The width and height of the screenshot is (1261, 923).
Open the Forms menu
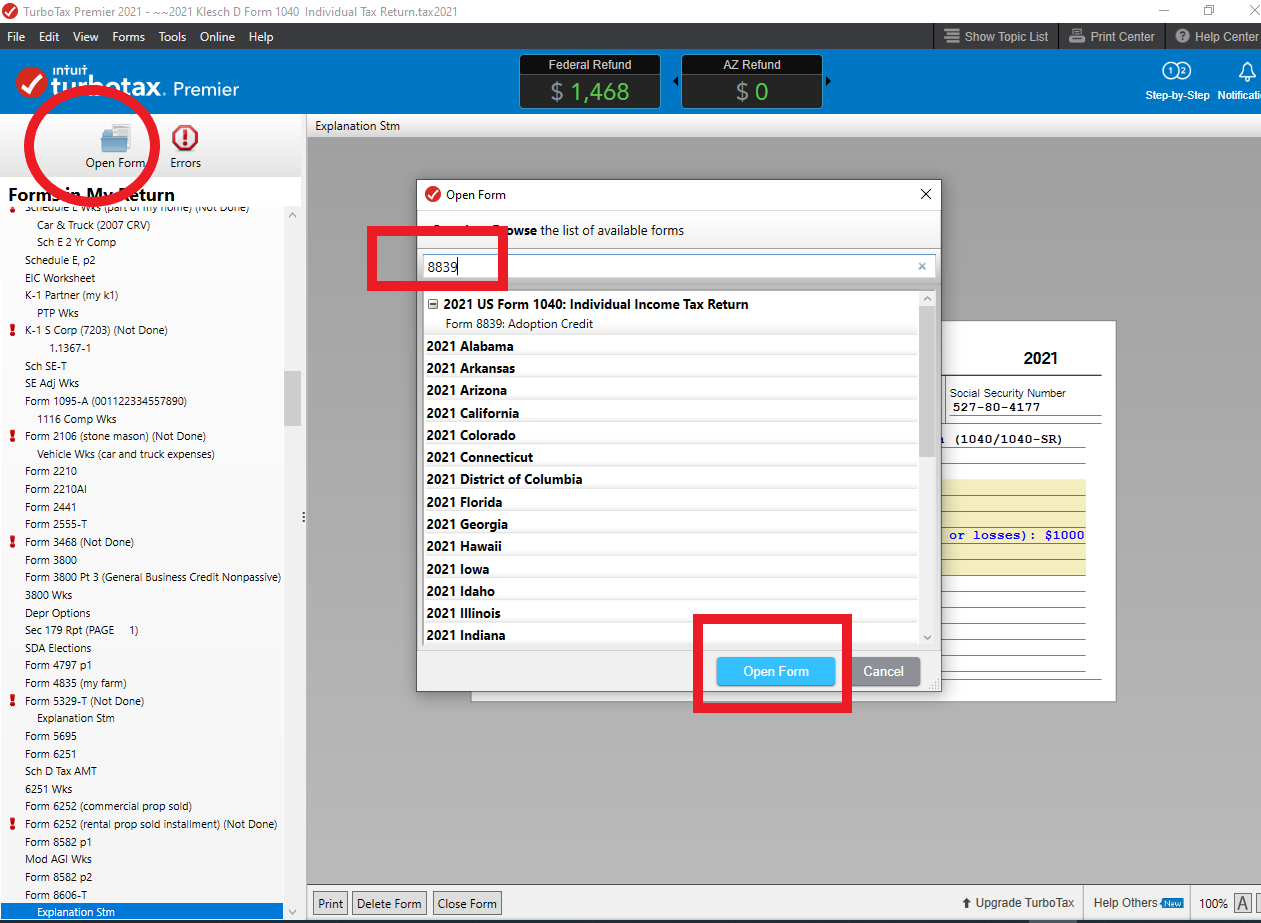click(128, 37)
